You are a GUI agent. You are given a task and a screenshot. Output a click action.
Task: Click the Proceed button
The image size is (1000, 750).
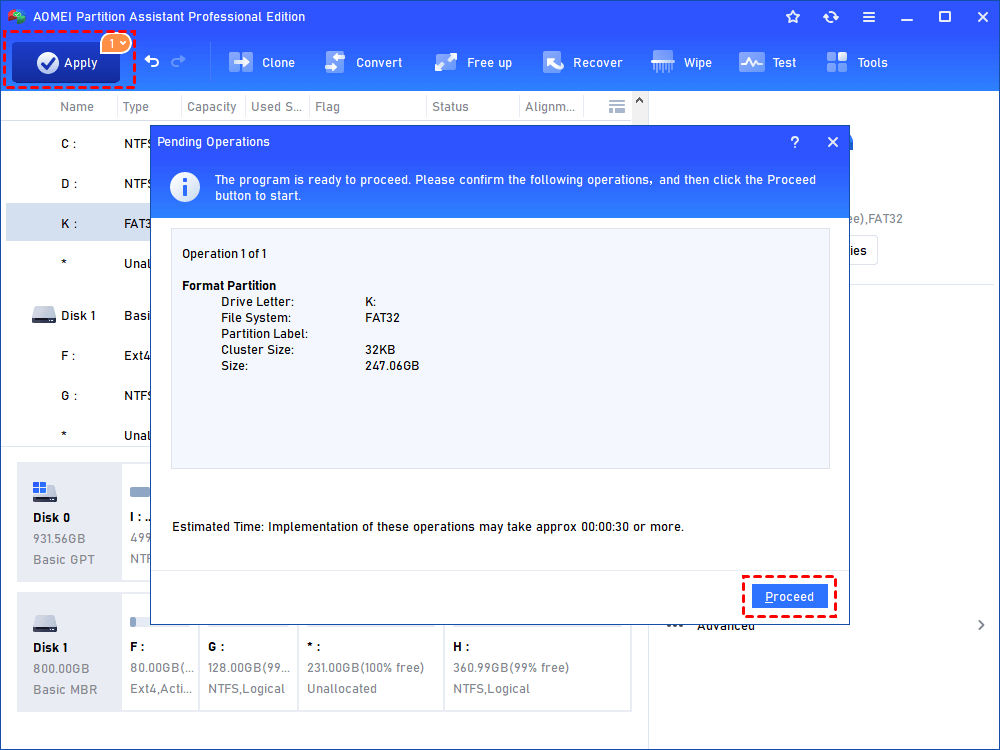[790, 597]
